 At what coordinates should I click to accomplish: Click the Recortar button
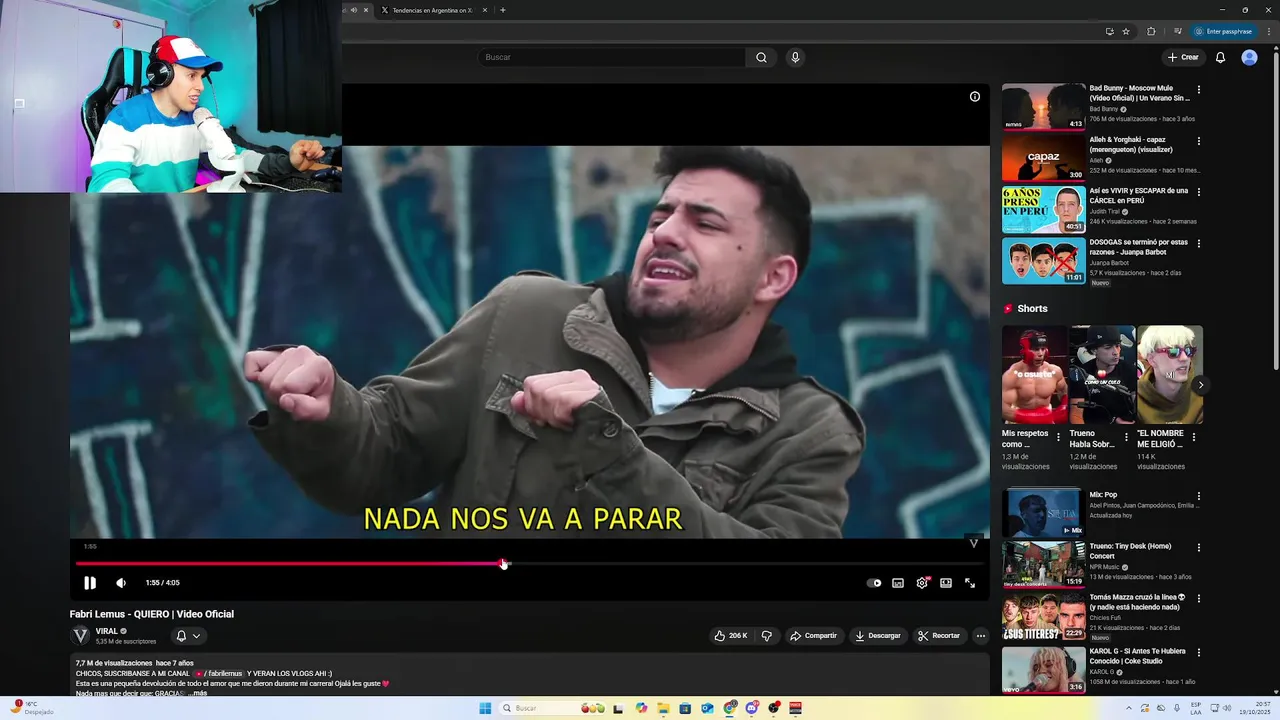click(939, 636)
